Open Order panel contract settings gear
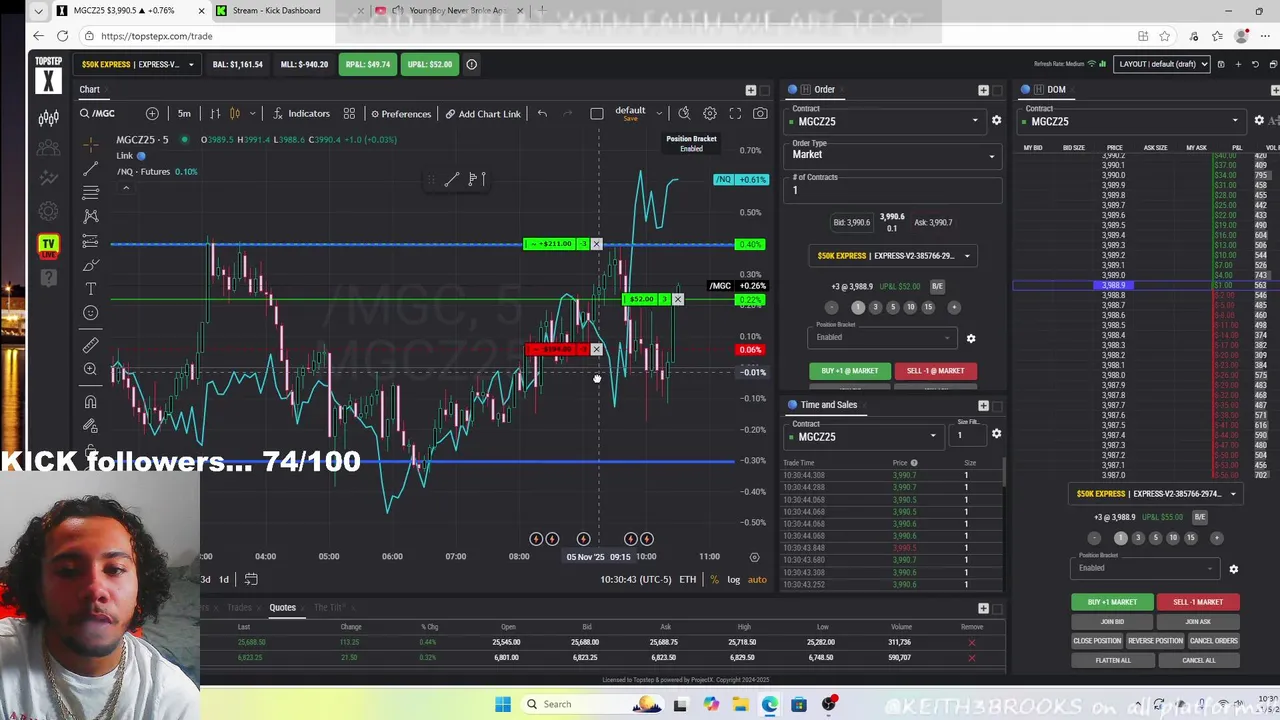Image resolution: width=1280 pixels, height=720 pixels. click(996, 121)
